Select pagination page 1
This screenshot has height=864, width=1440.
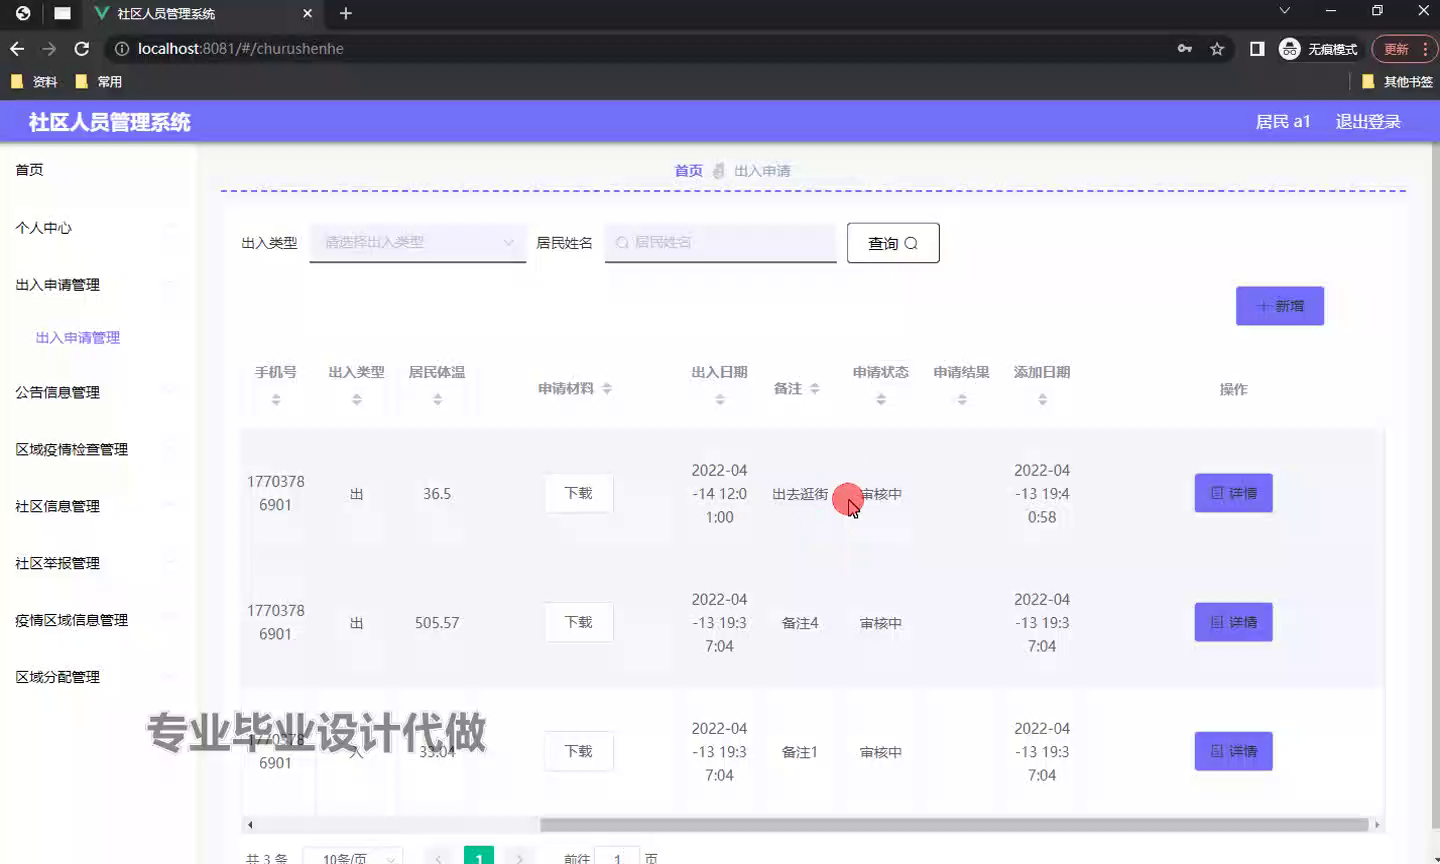tap(479, 856)
